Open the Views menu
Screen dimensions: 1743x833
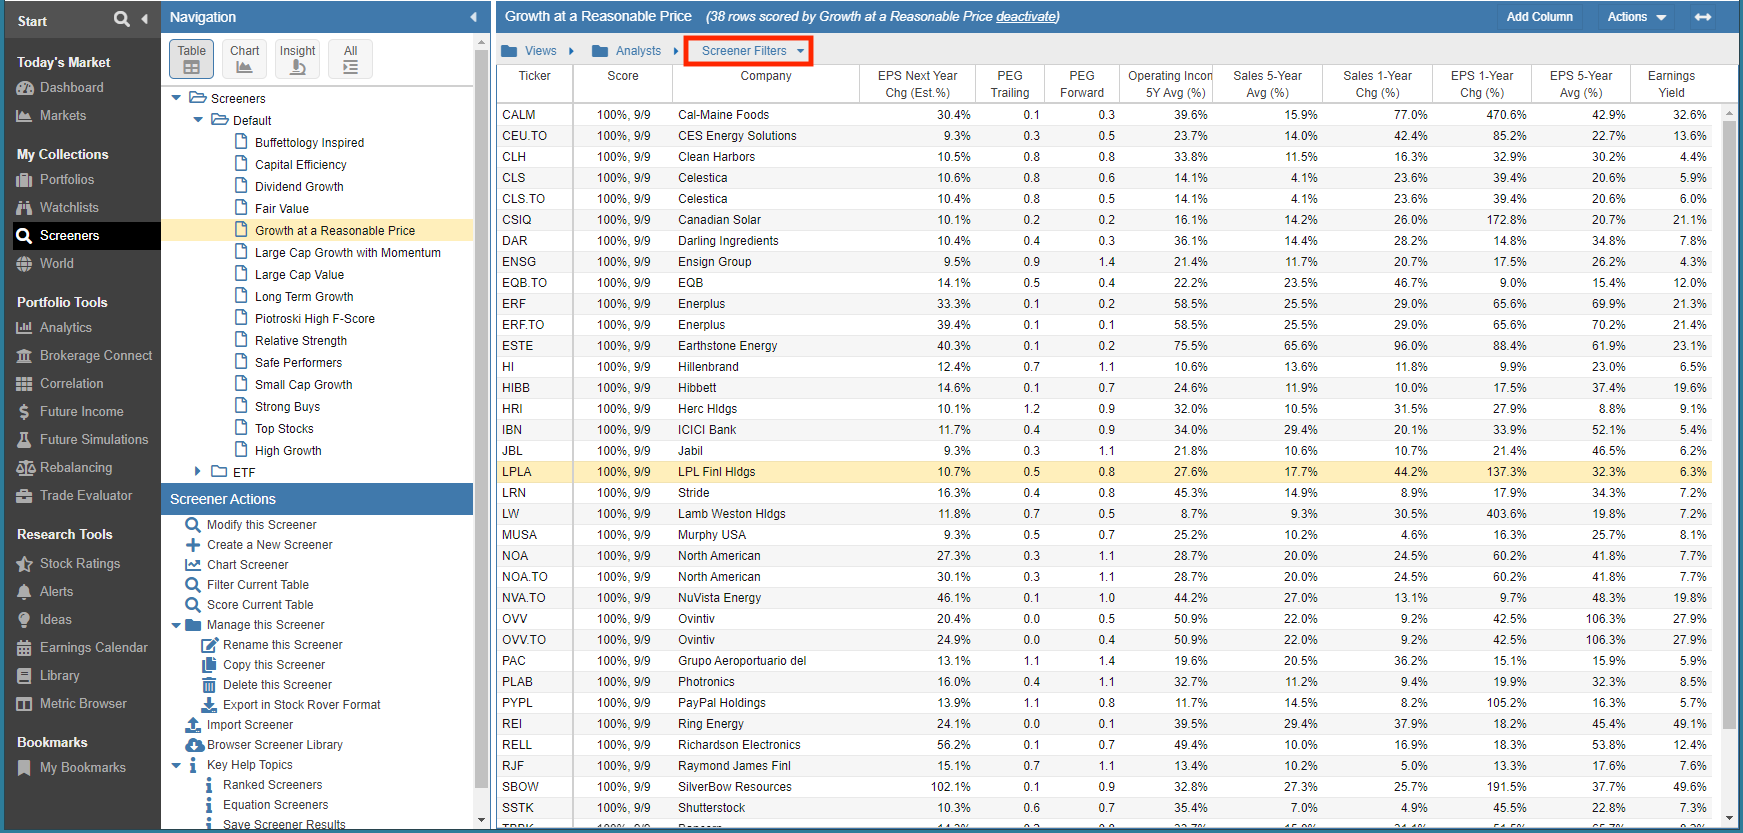[x=538, y=51]
